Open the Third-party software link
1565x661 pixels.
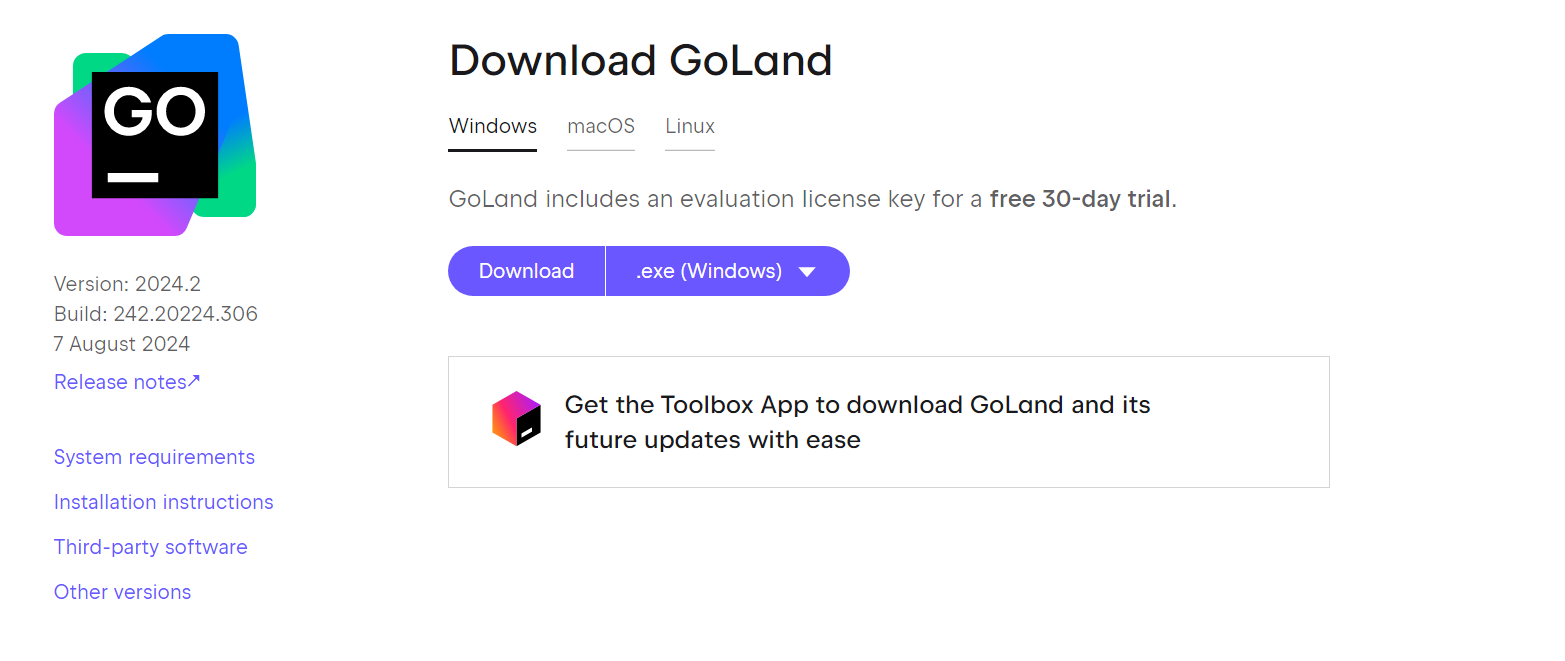click(151, 547)
